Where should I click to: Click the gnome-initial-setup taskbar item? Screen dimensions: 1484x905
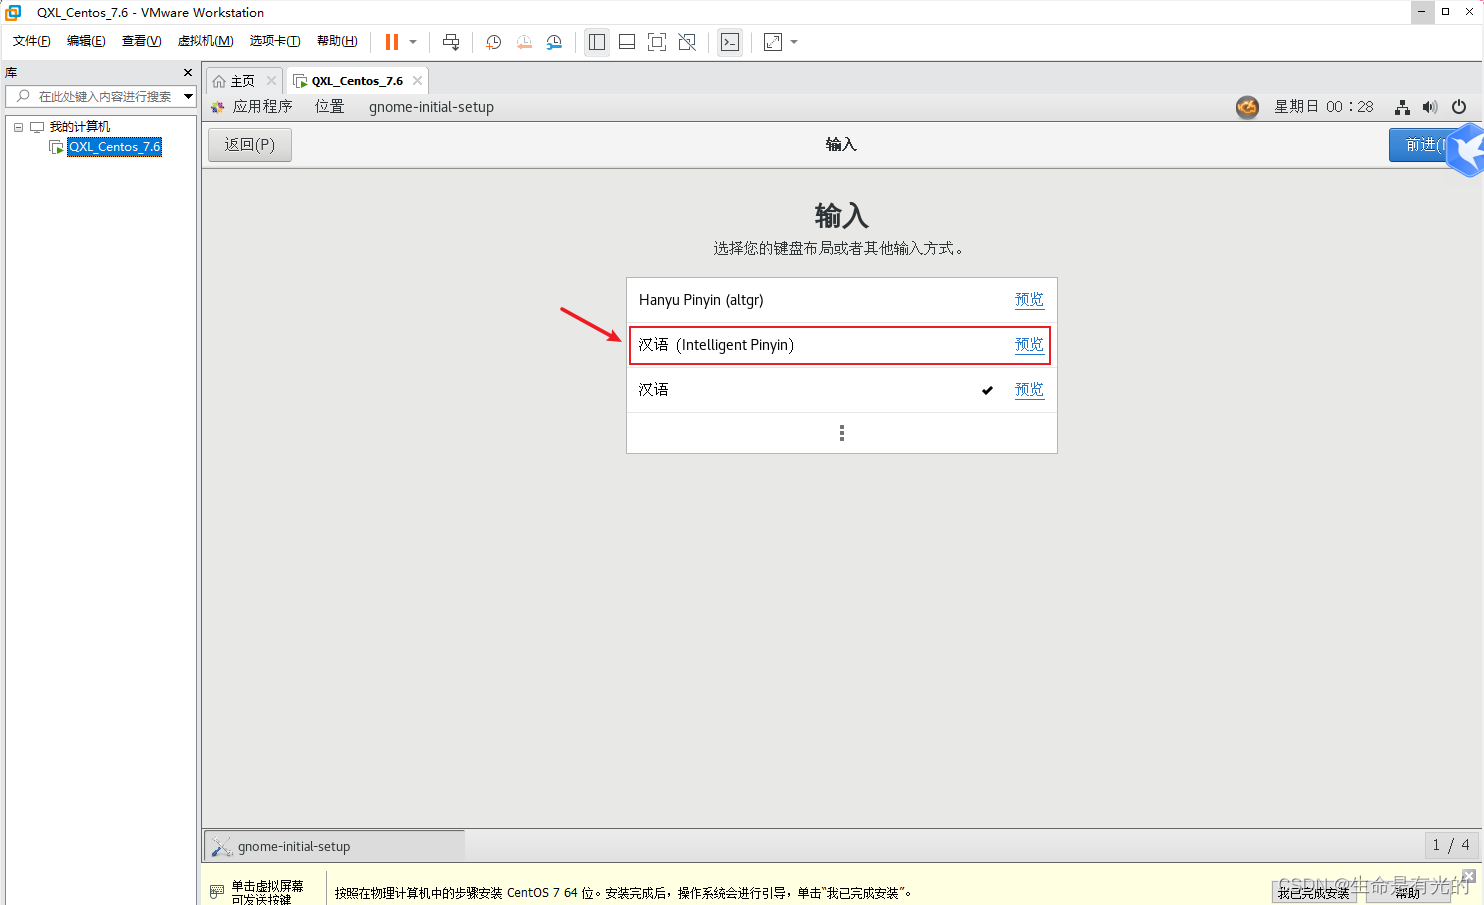coord(334,846)
